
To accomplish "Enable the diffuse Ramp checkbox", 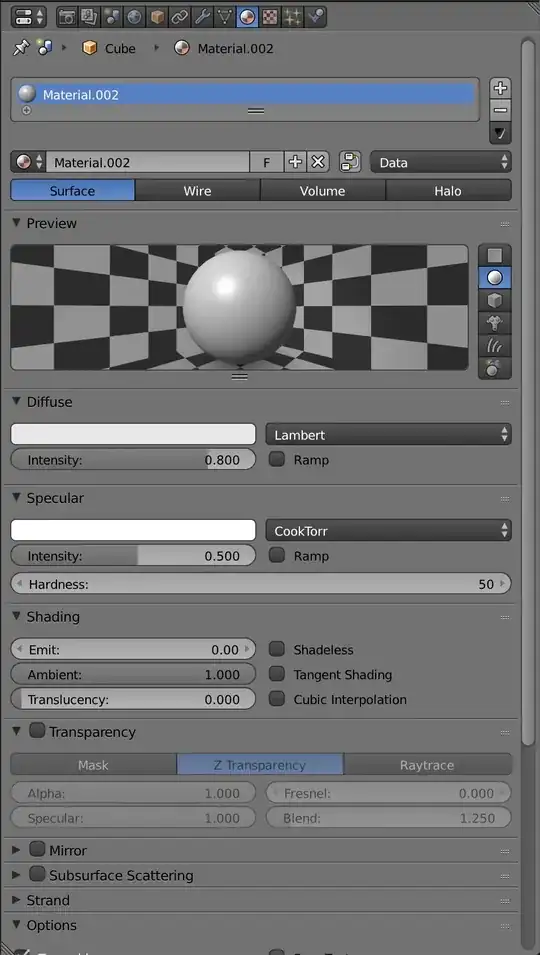I will tap(277, 459).
